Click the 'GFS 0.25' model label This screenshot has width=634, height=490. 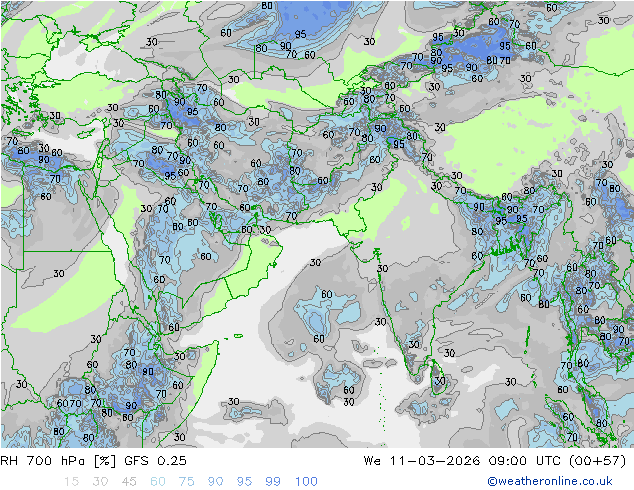coord(156,461)
